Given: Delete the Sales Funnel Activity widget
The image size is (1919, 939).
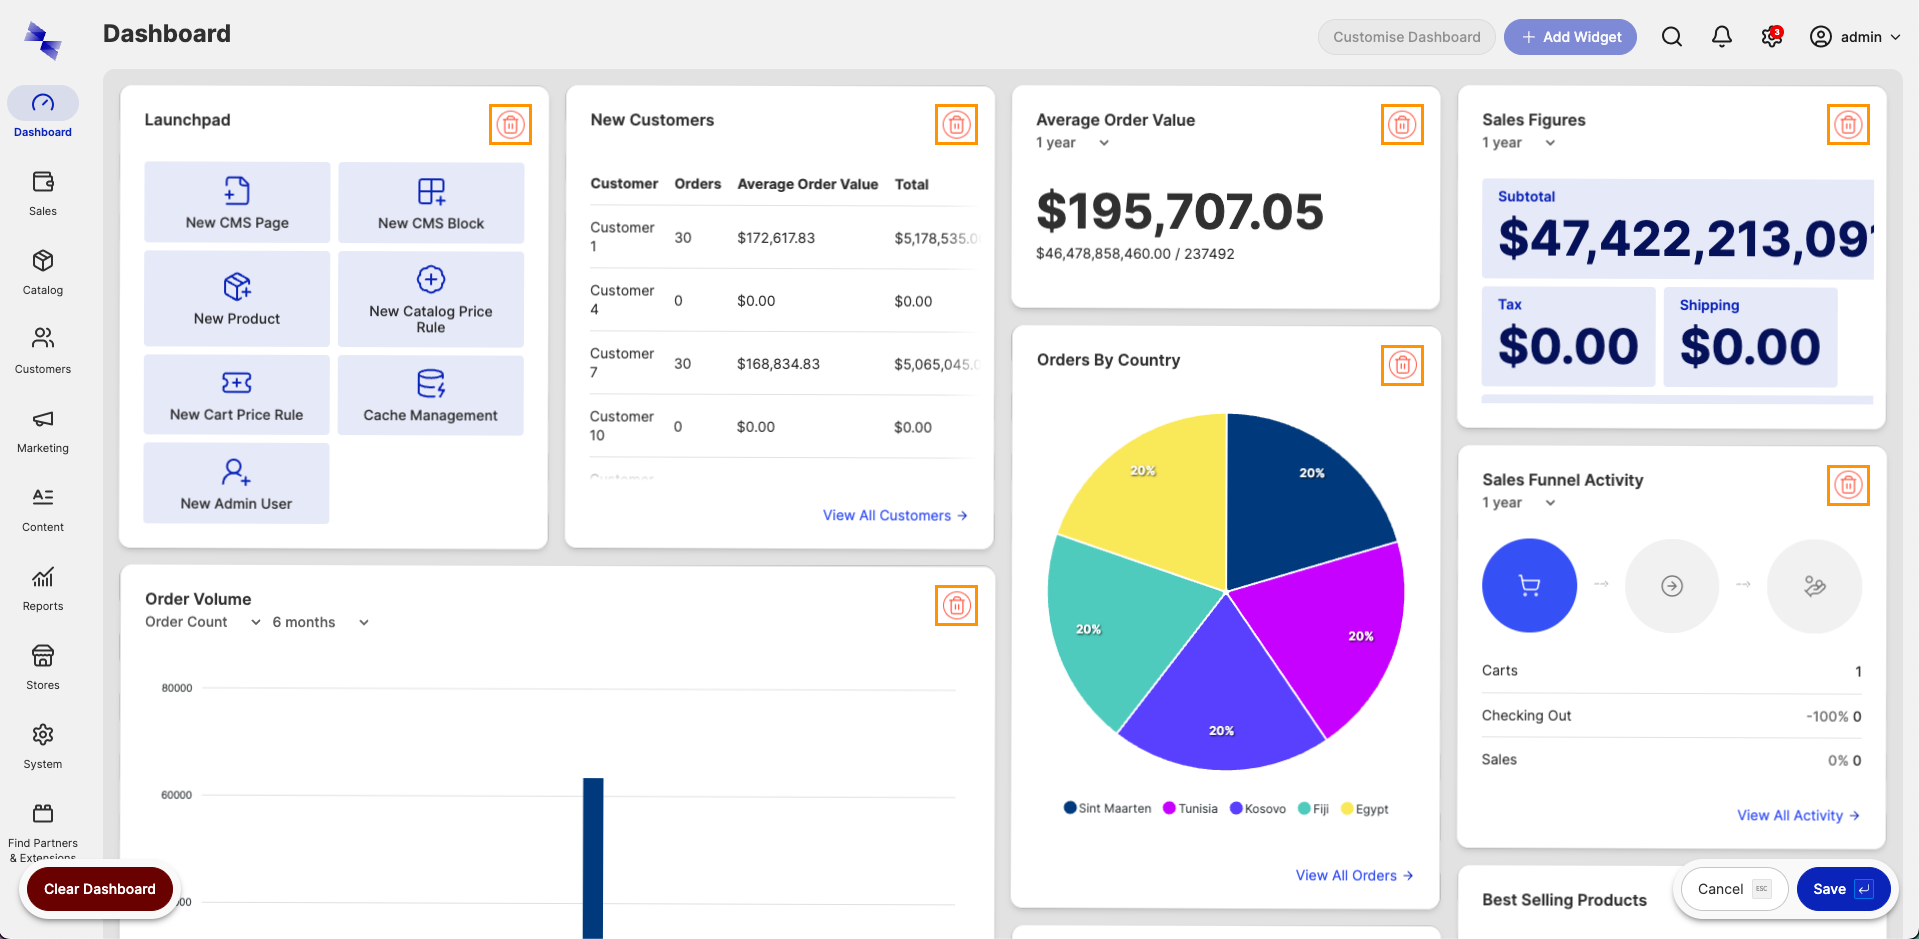Looking at the screenshot, I should coord(1848,485).
